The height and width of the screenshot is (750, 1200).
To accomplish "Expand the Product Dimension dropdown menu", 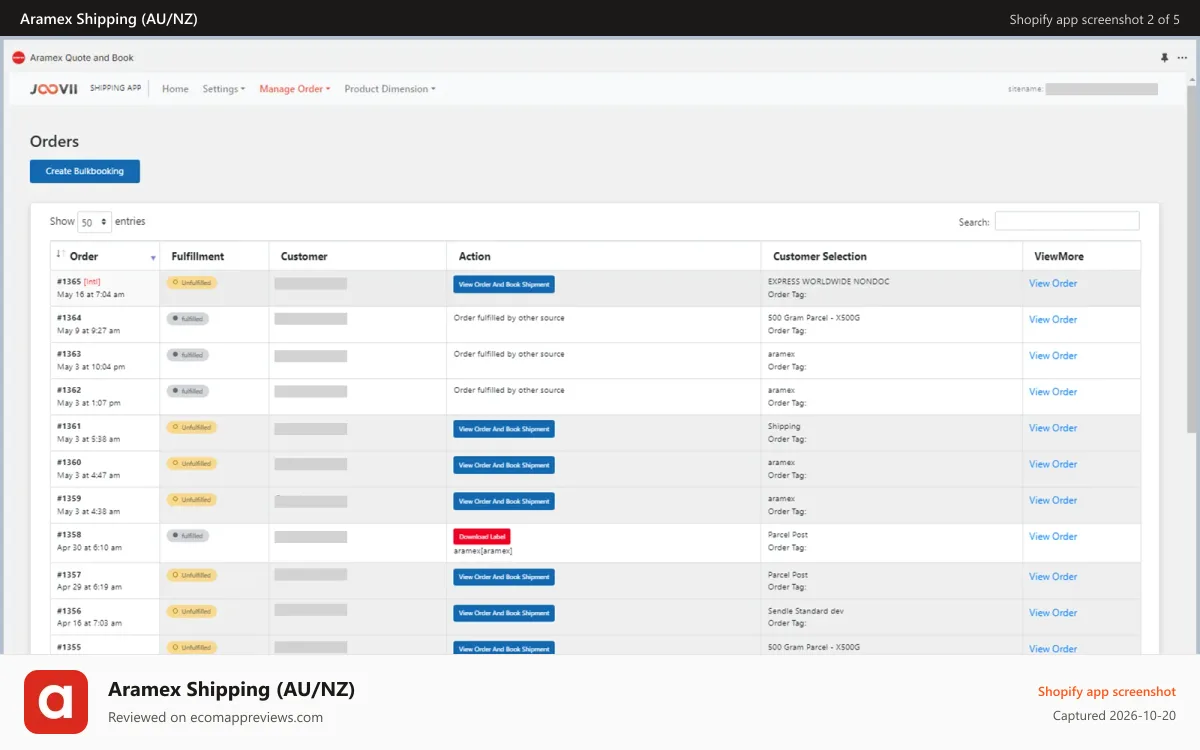I will point(390,89).
